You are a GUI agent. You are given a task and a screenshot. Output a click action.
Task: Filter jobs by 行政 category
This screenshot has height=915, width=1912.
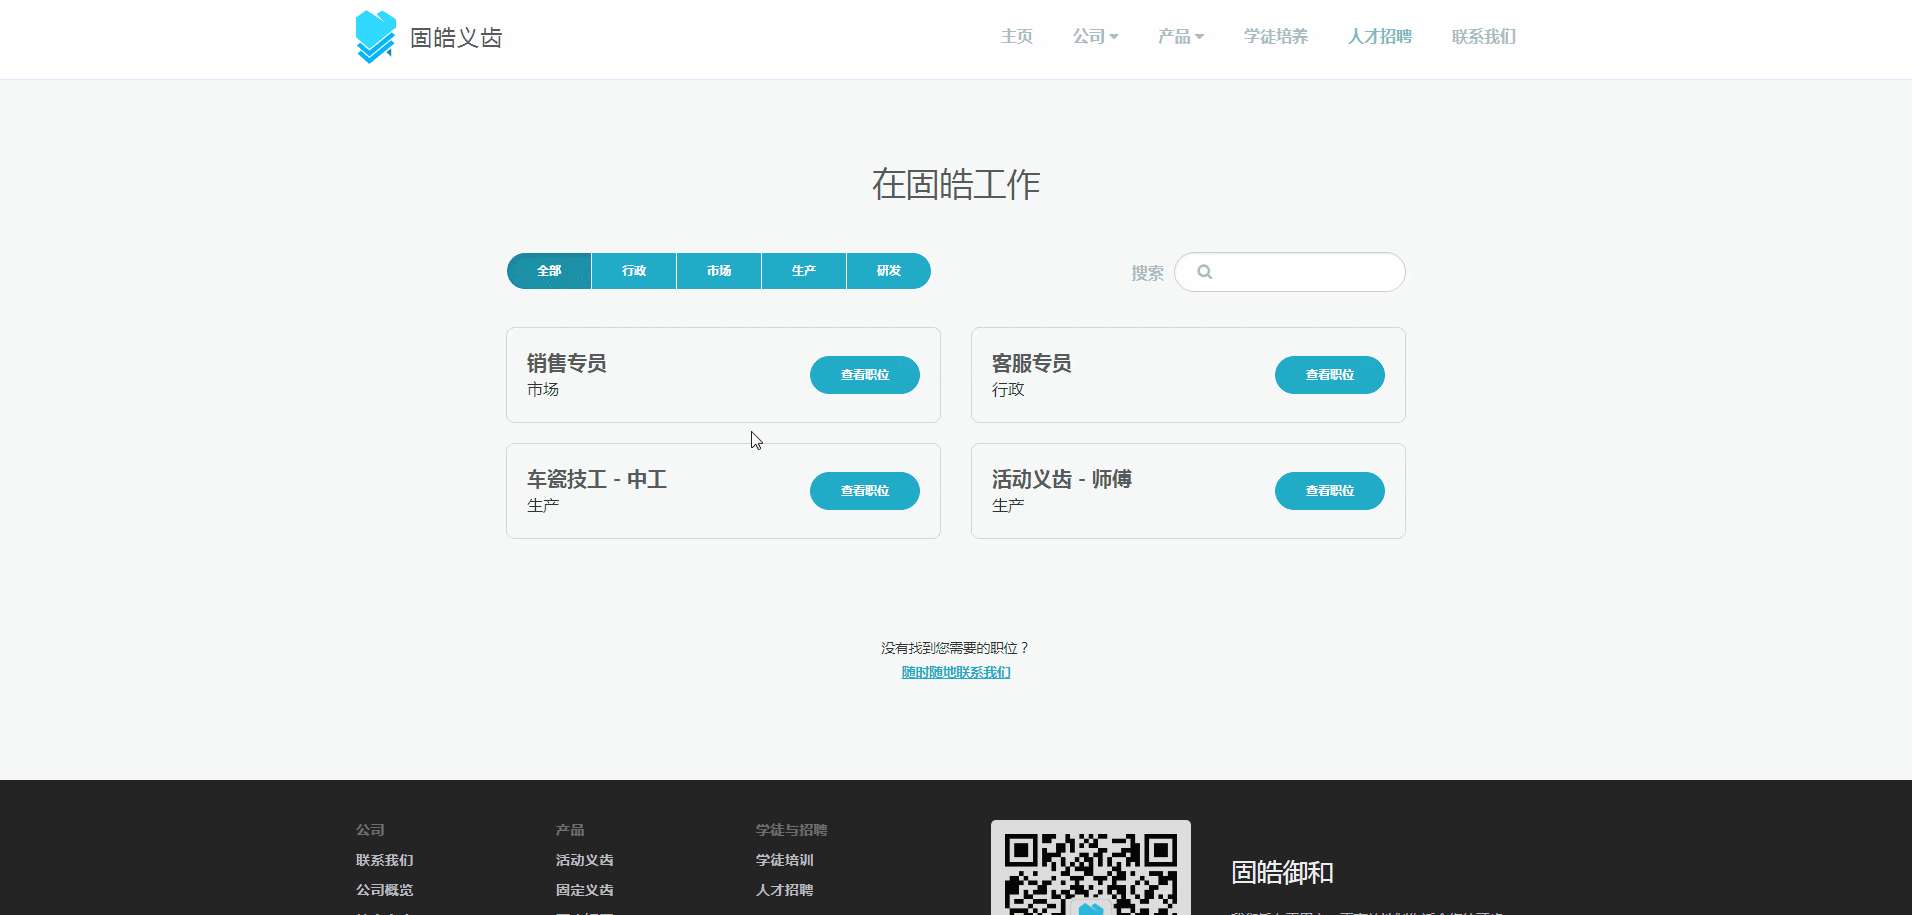pos(634,271)
